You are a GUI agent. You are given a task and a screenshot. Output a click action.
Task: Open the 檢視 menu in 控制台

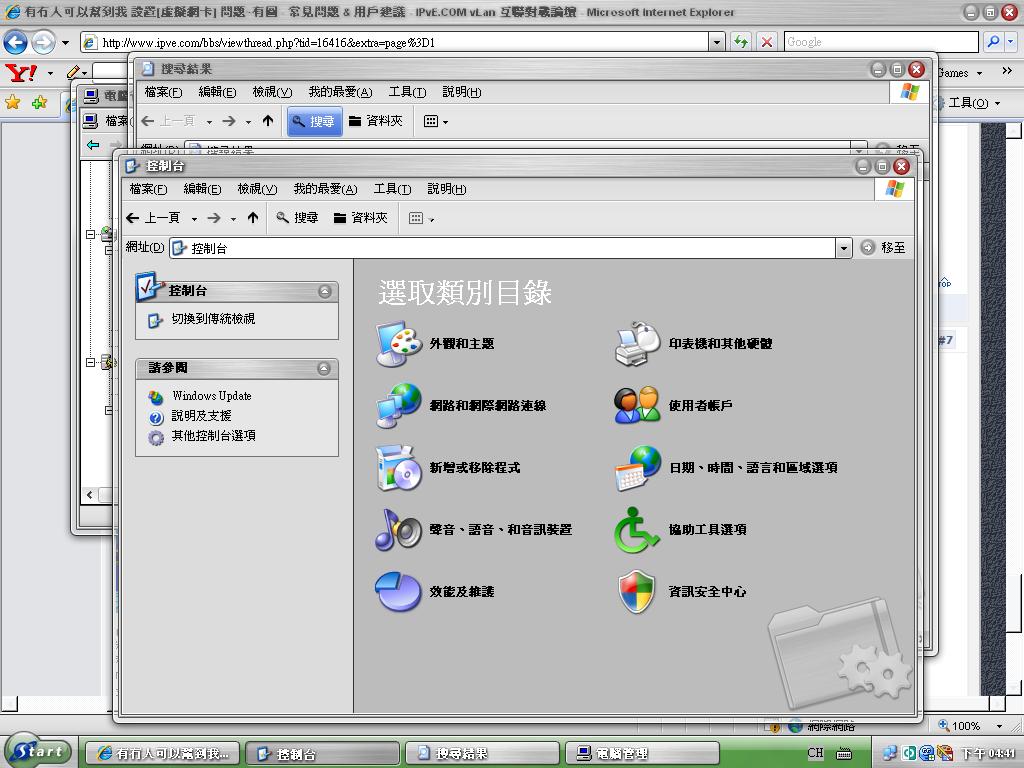click(x=257, y=189)
